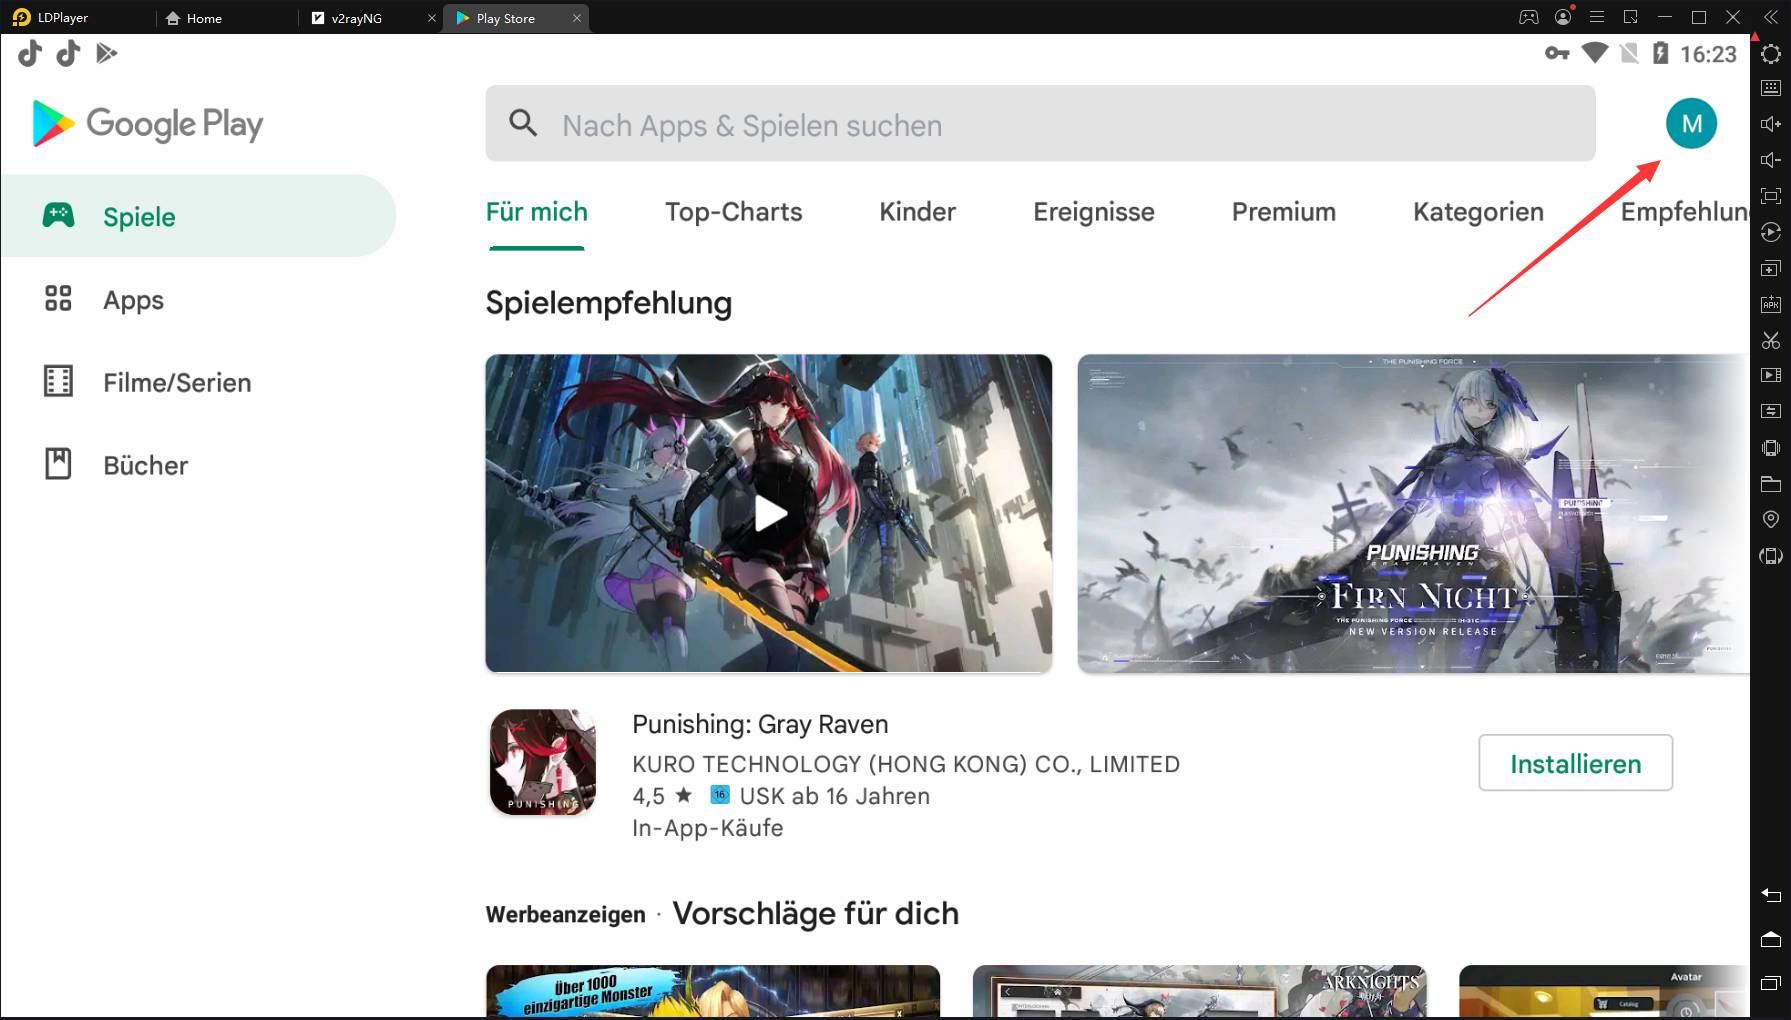Switch to the Top-Charts tab
The image size is (1791, 1020).
734,212
